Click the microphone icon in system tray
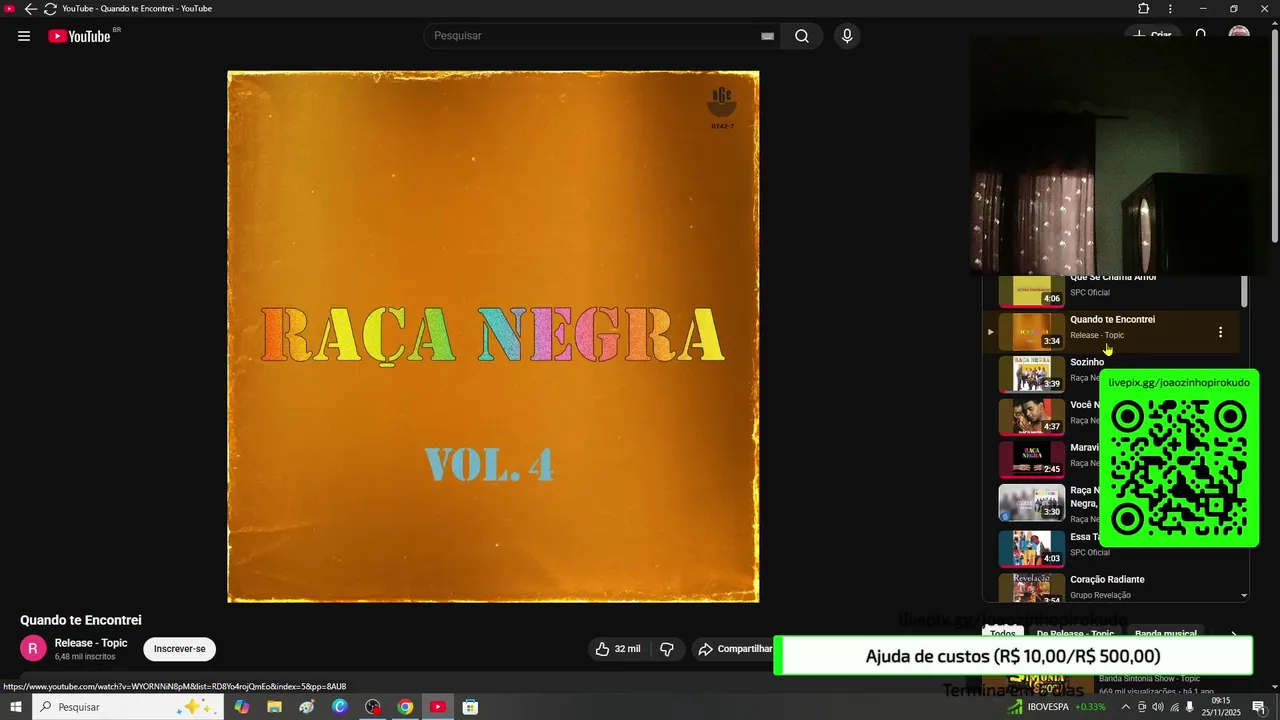Viewport: 1280px width, 720px height. 1189,707
